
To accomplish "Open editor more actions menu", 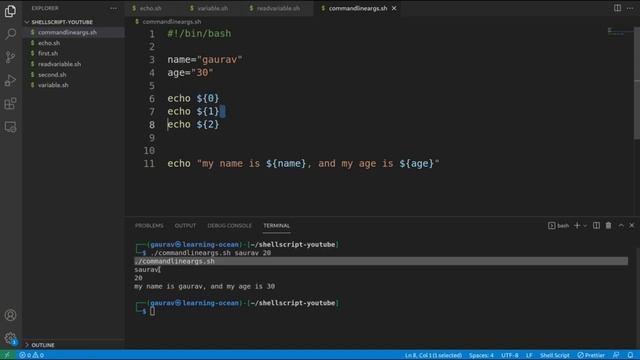I will tap(630, 8).
